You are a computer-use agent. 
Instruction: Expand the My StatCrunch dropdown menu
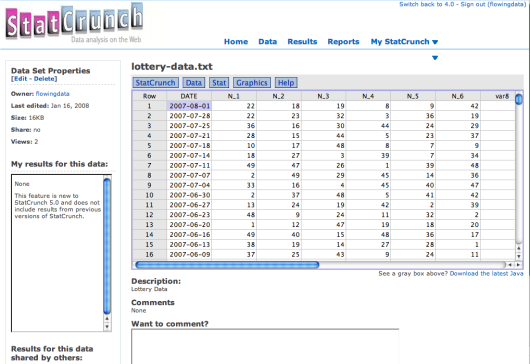pos(404,42)
